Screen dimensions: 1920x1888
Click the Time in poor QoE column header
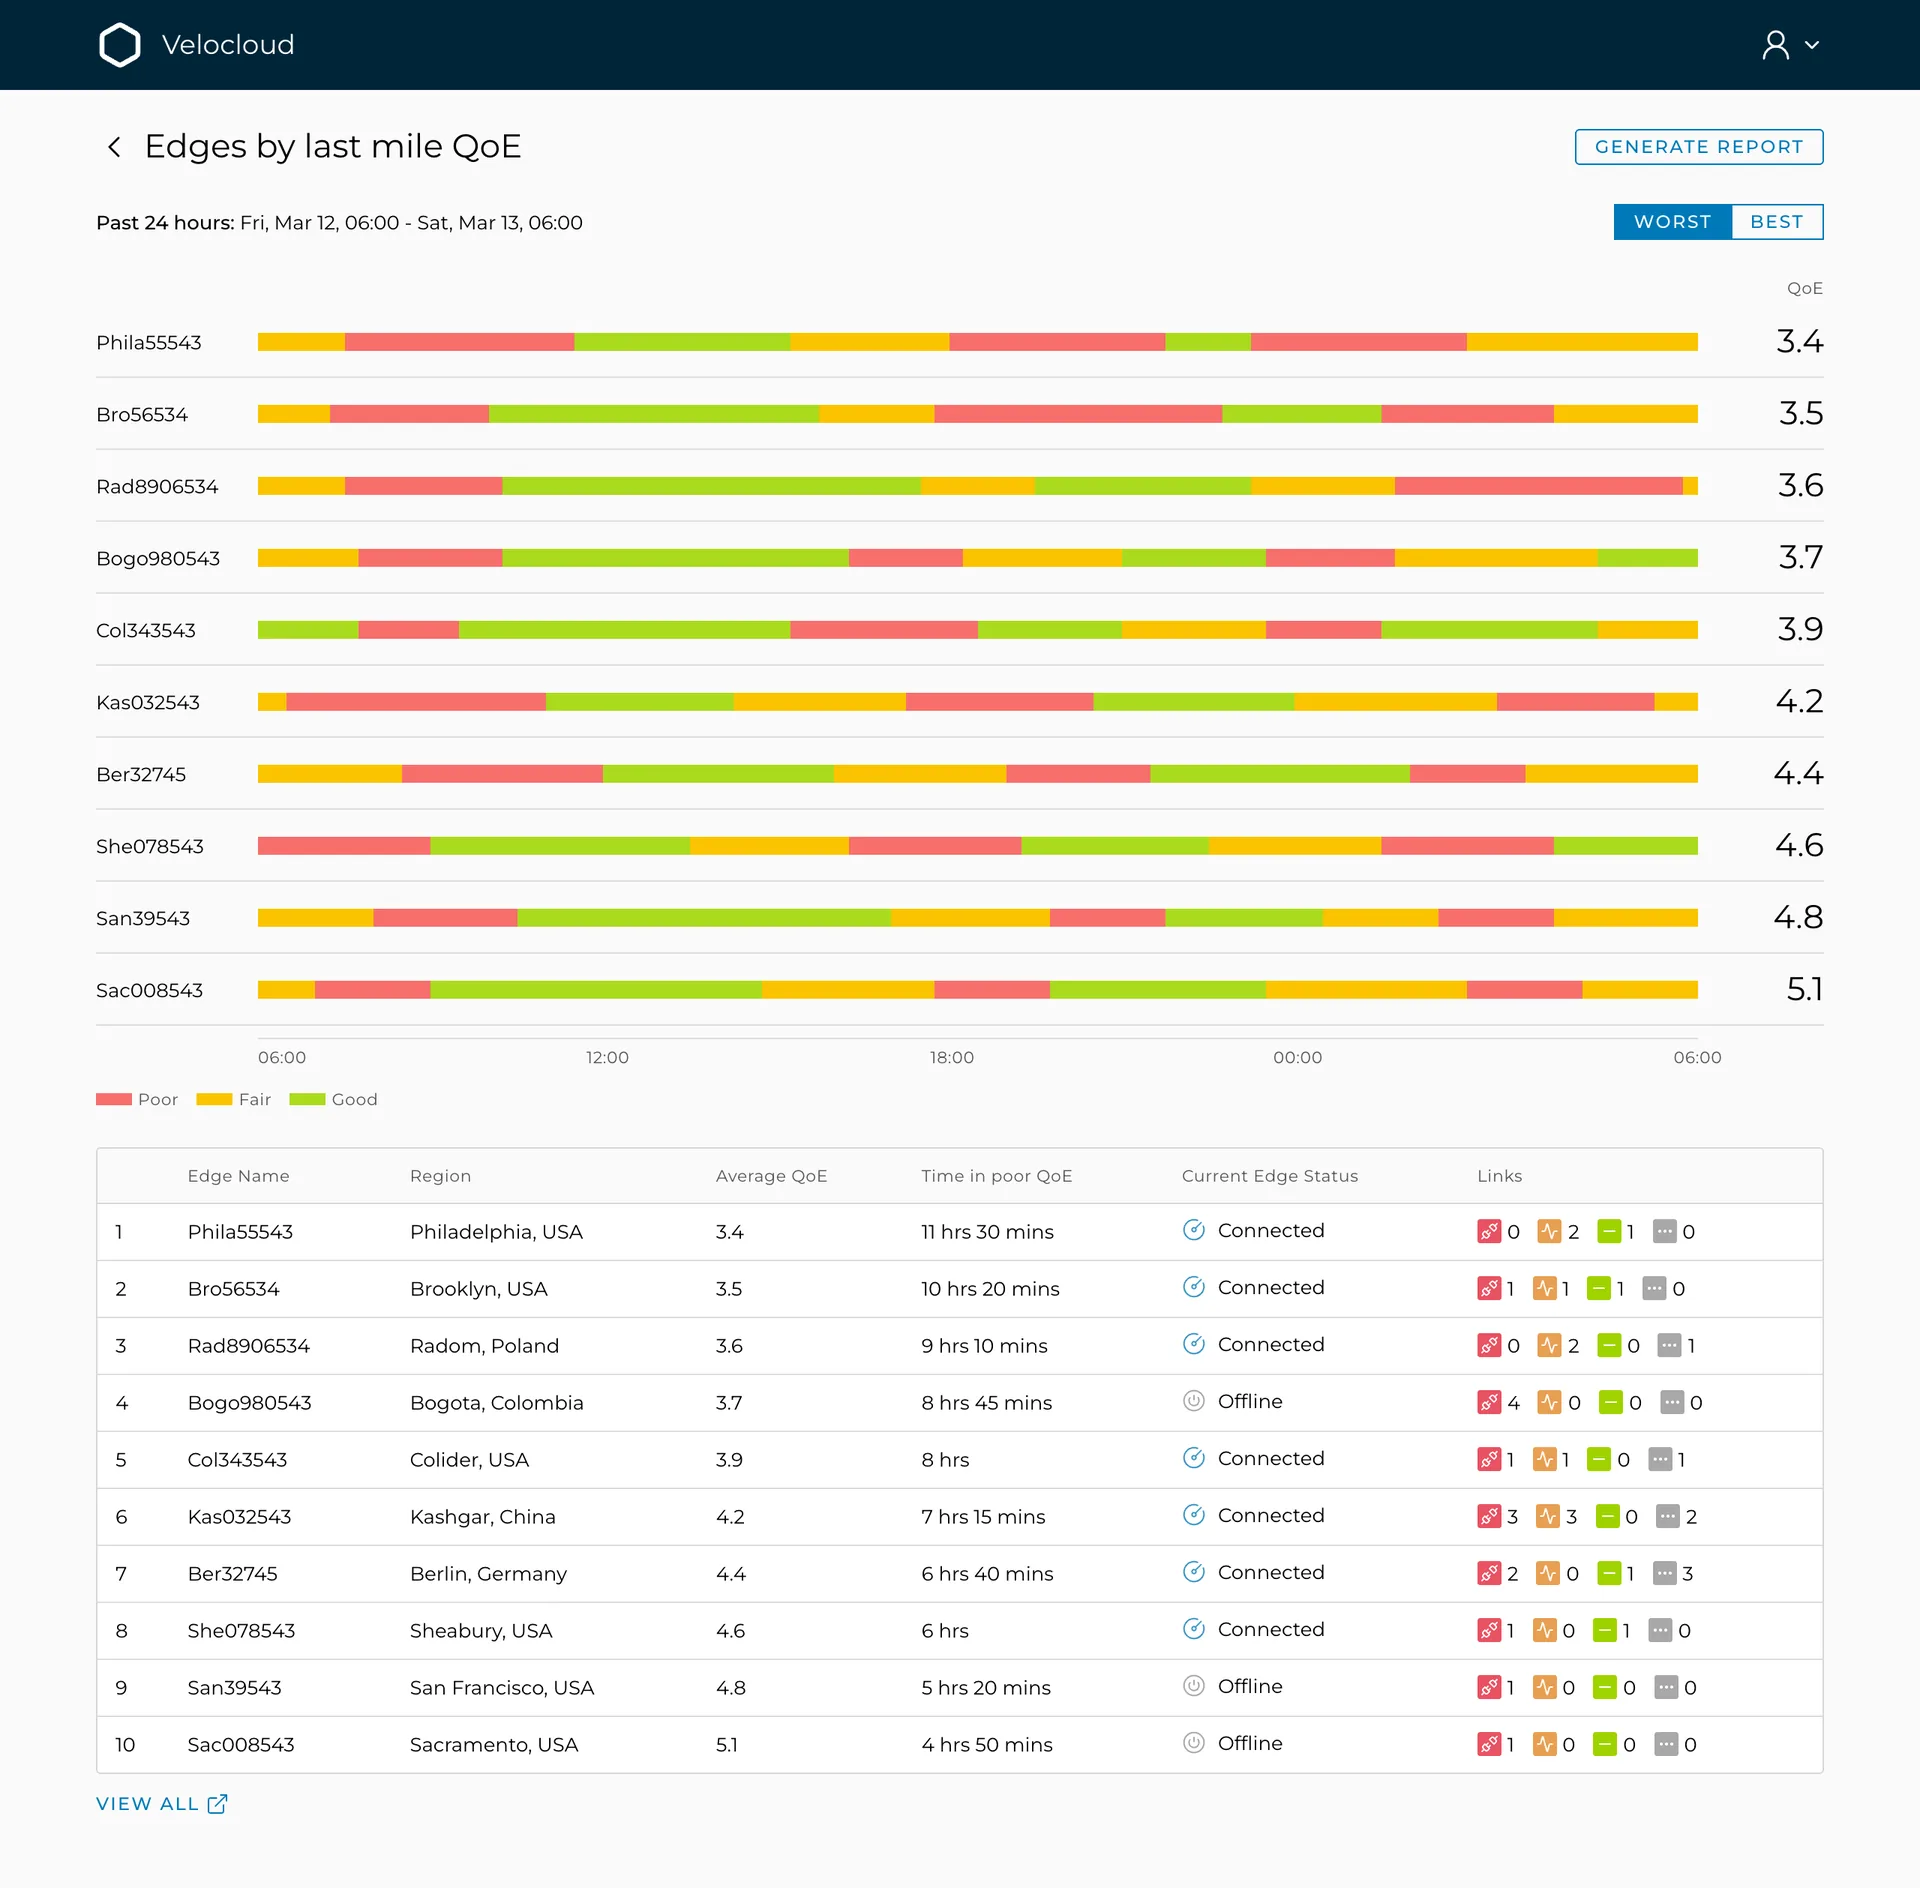tap(996, 1176)
